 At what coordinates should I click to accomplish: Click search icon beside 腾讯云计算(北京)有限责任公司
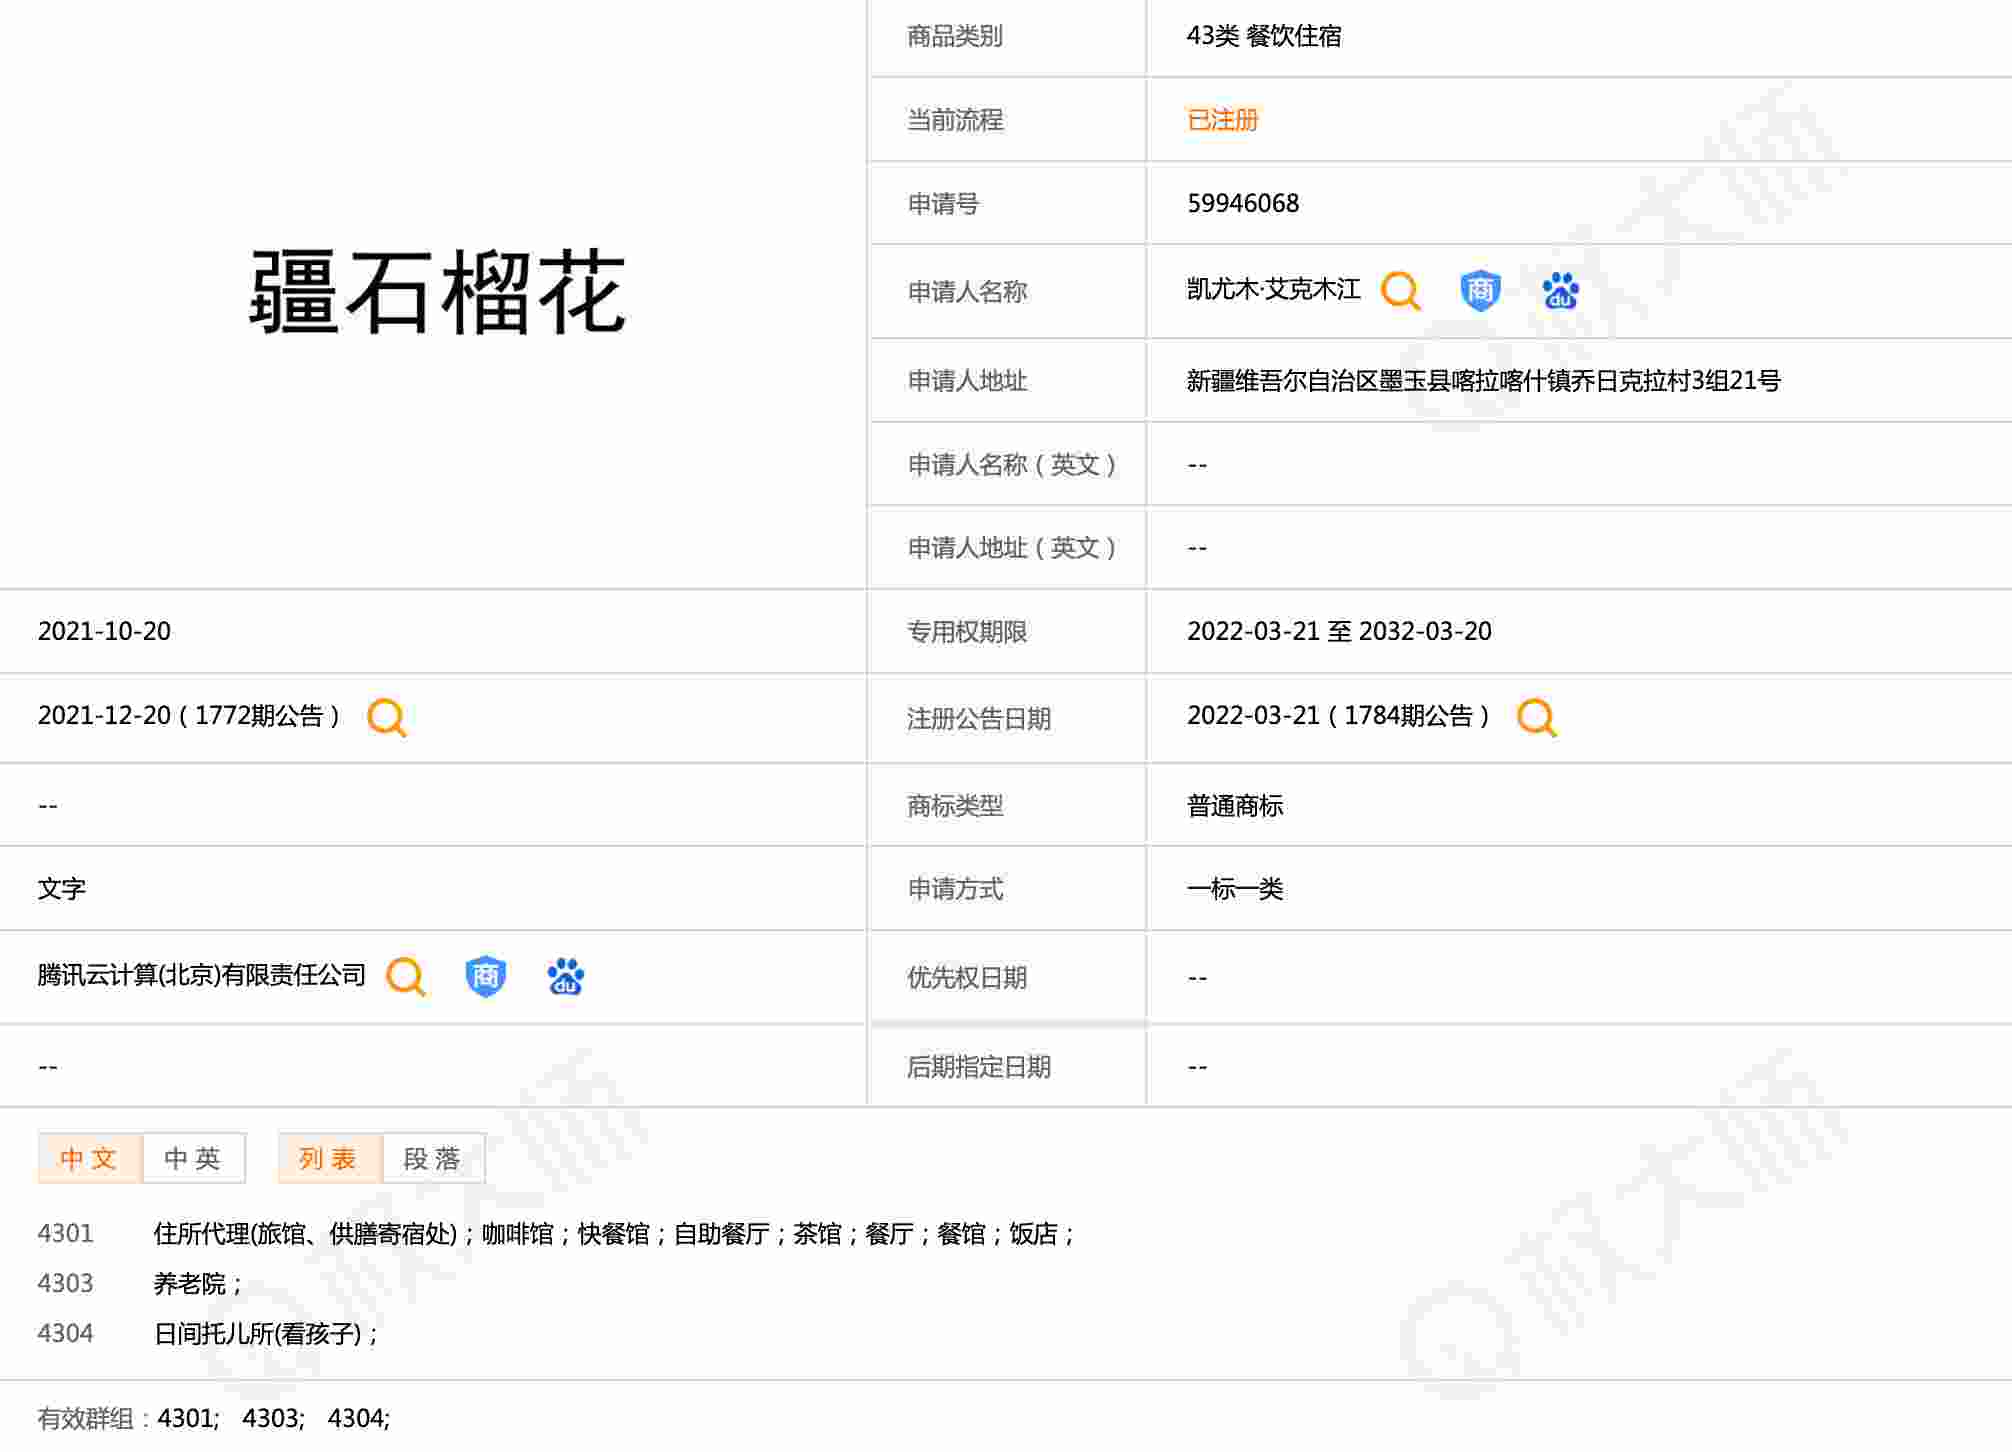click(x=406, y=976)
